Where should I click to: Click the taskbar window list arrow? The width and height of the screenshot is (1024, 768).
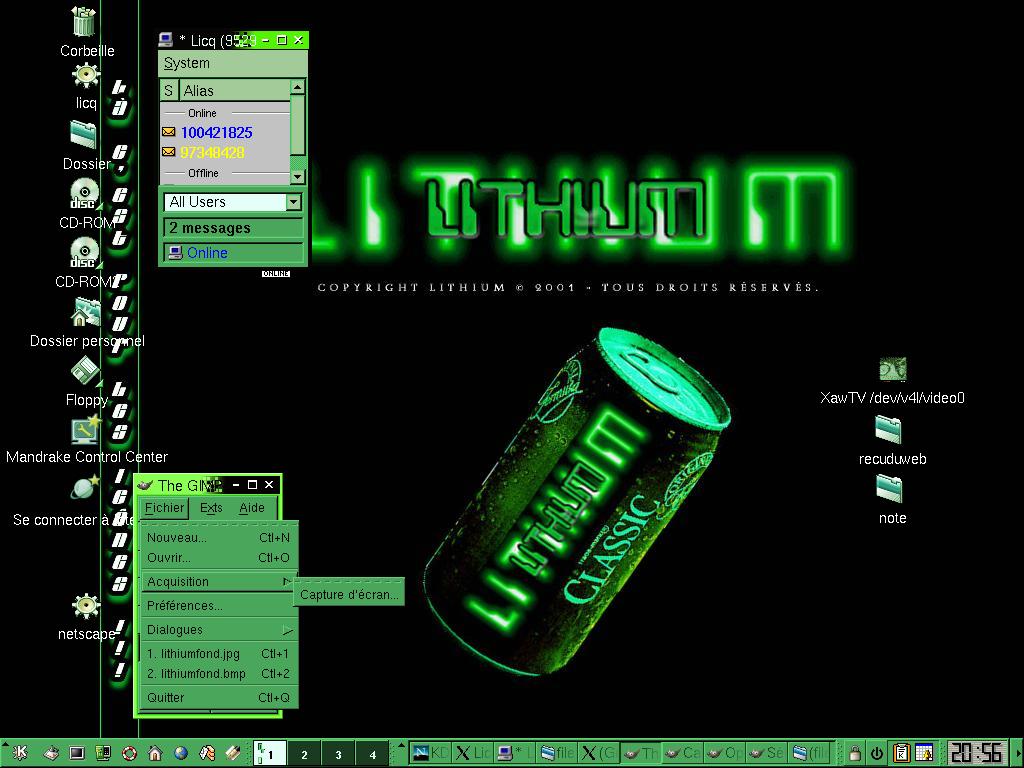pos(401,746)
